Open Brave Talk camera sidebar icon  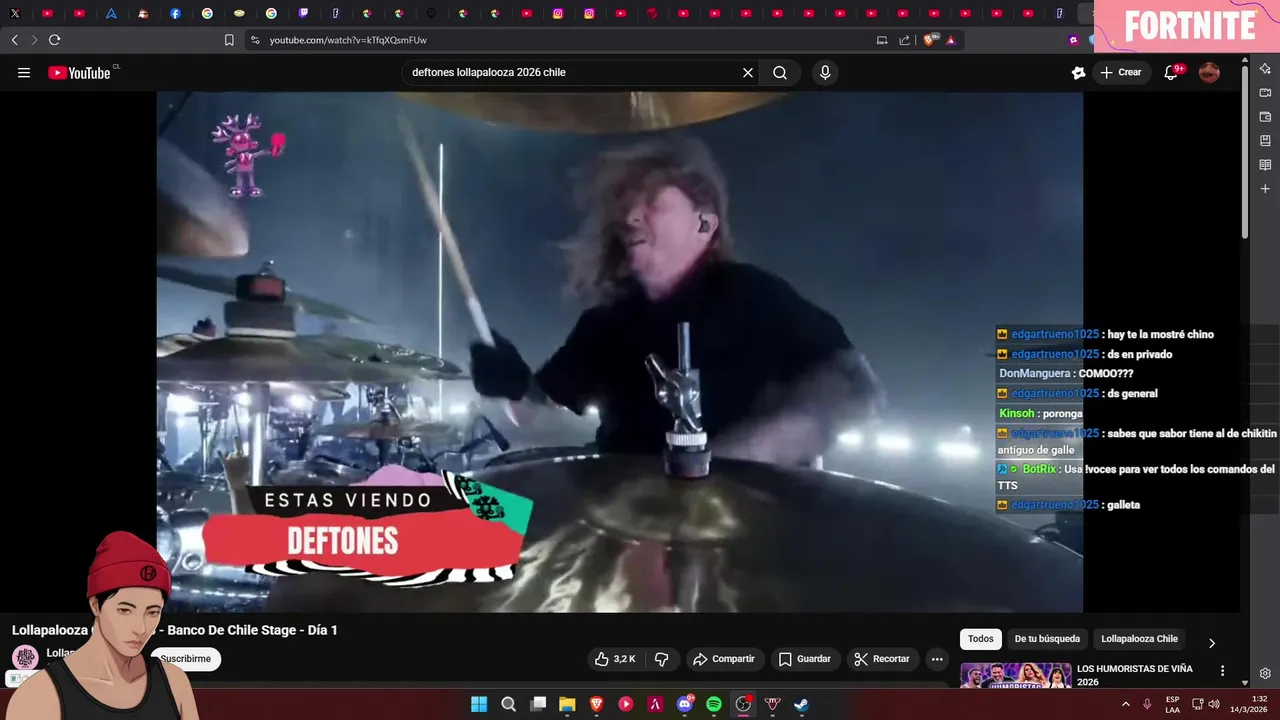click(1265, 92)
